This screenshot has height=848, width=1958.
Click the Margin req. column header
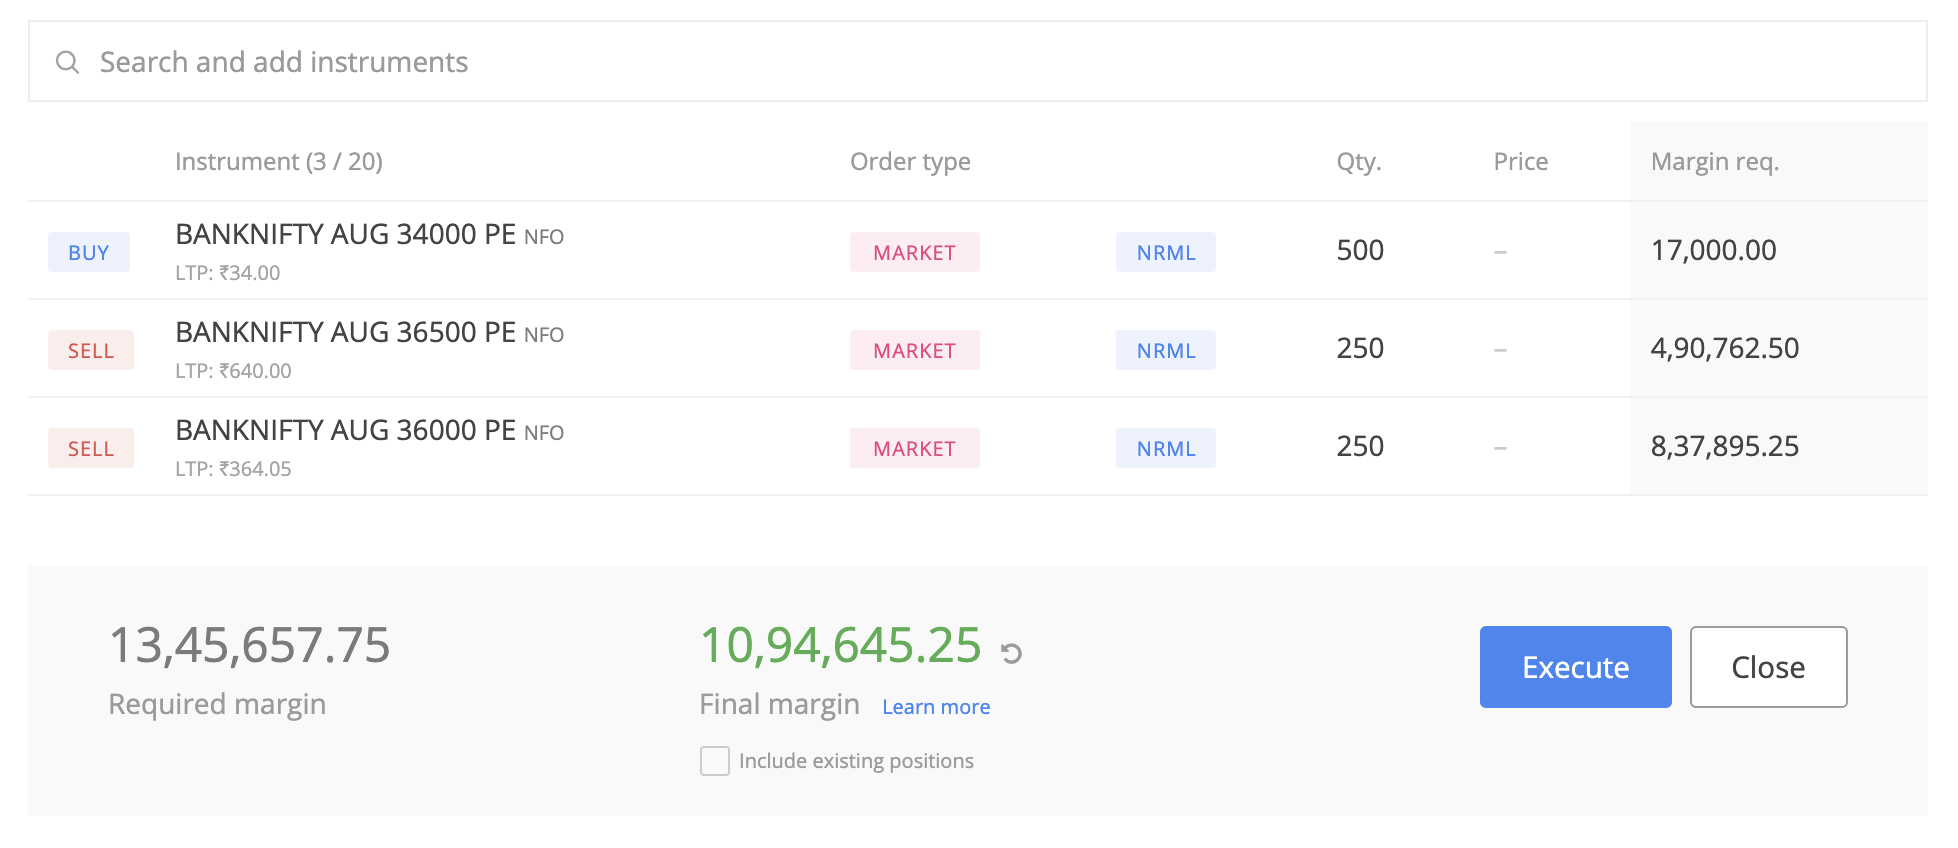1714,162
